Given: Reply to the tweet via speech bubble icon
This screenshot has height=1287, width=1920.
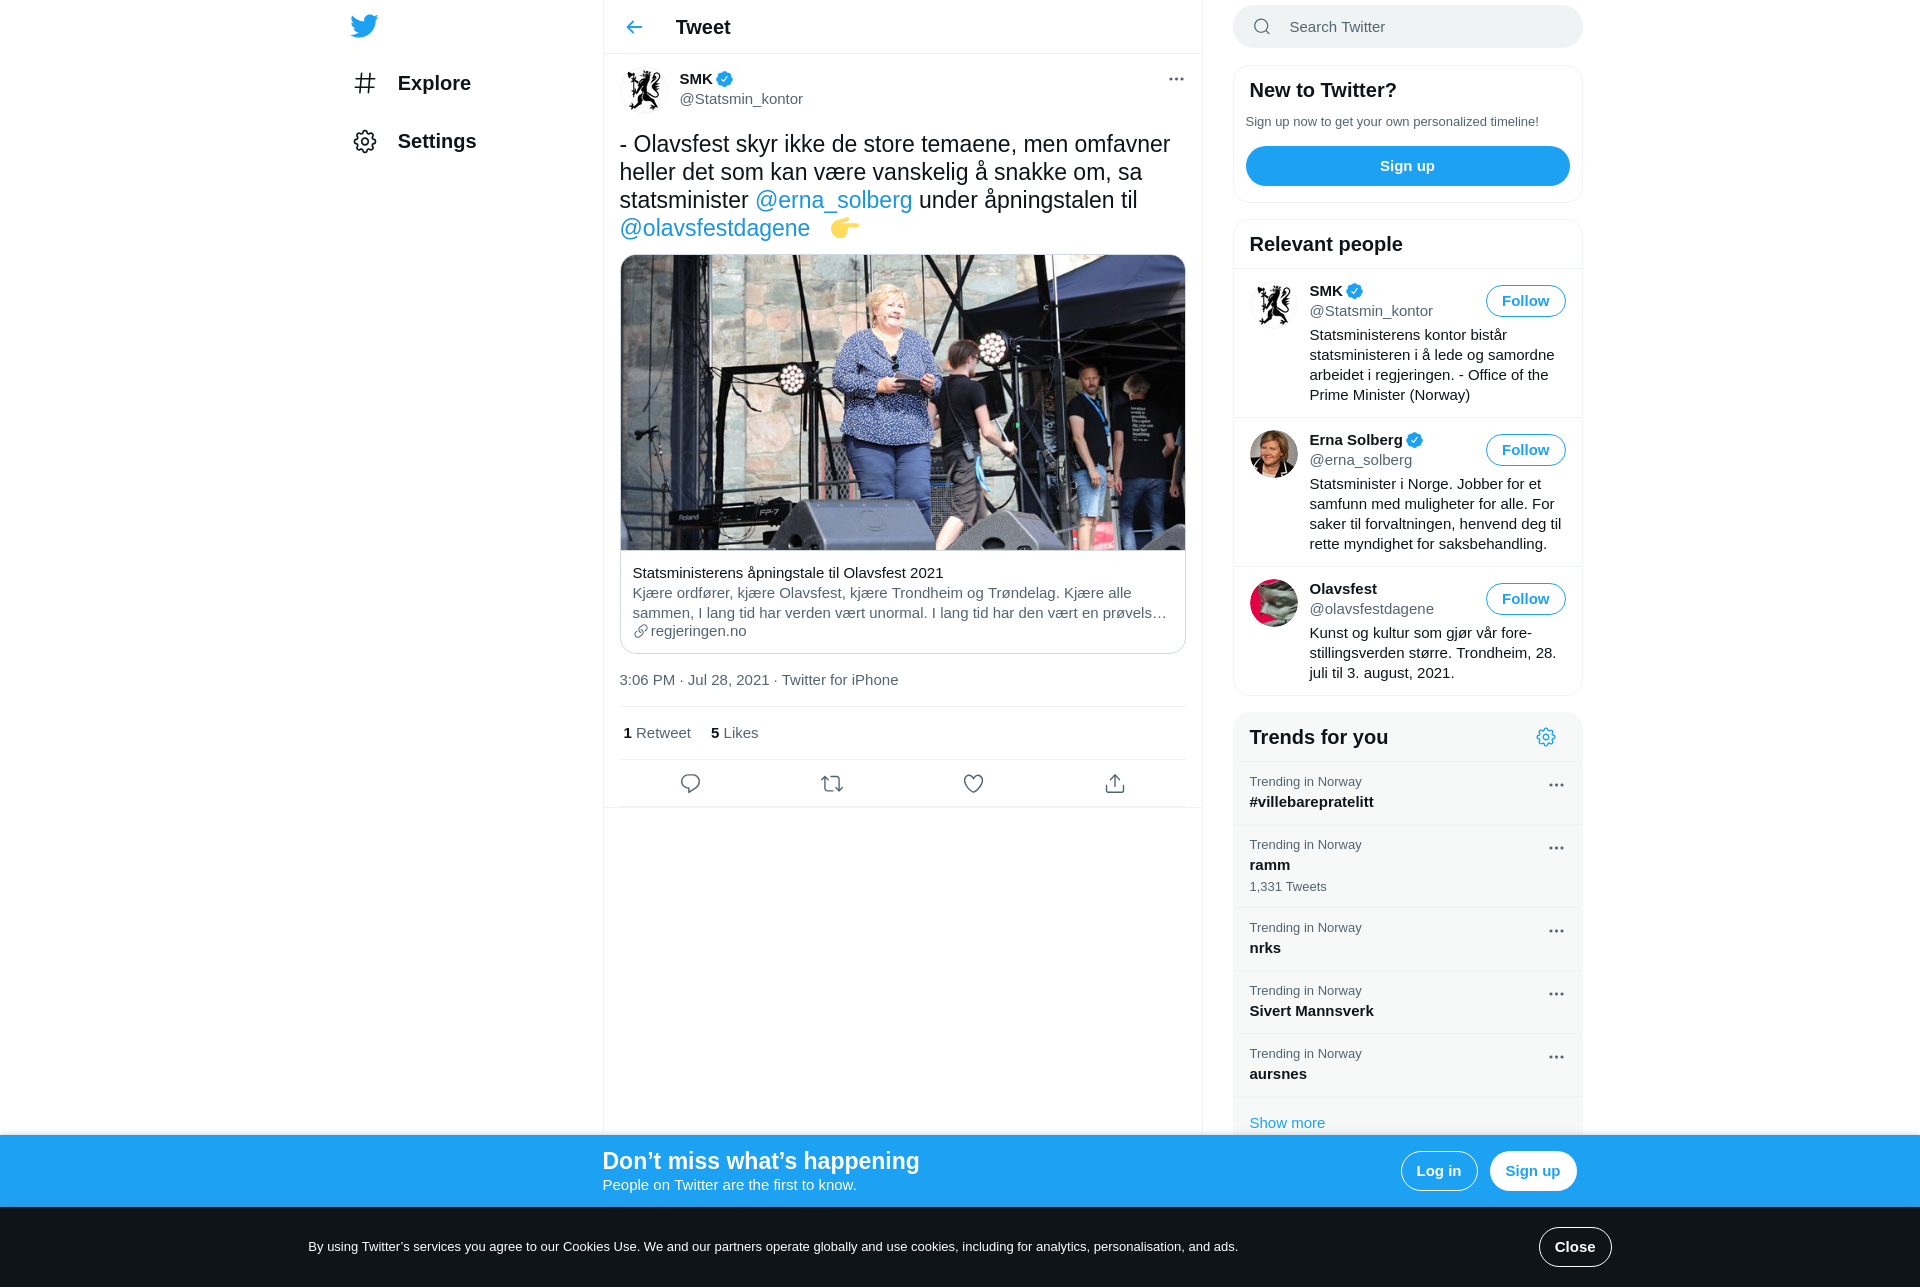Looking at the screenshot, I should pos(690,783).
